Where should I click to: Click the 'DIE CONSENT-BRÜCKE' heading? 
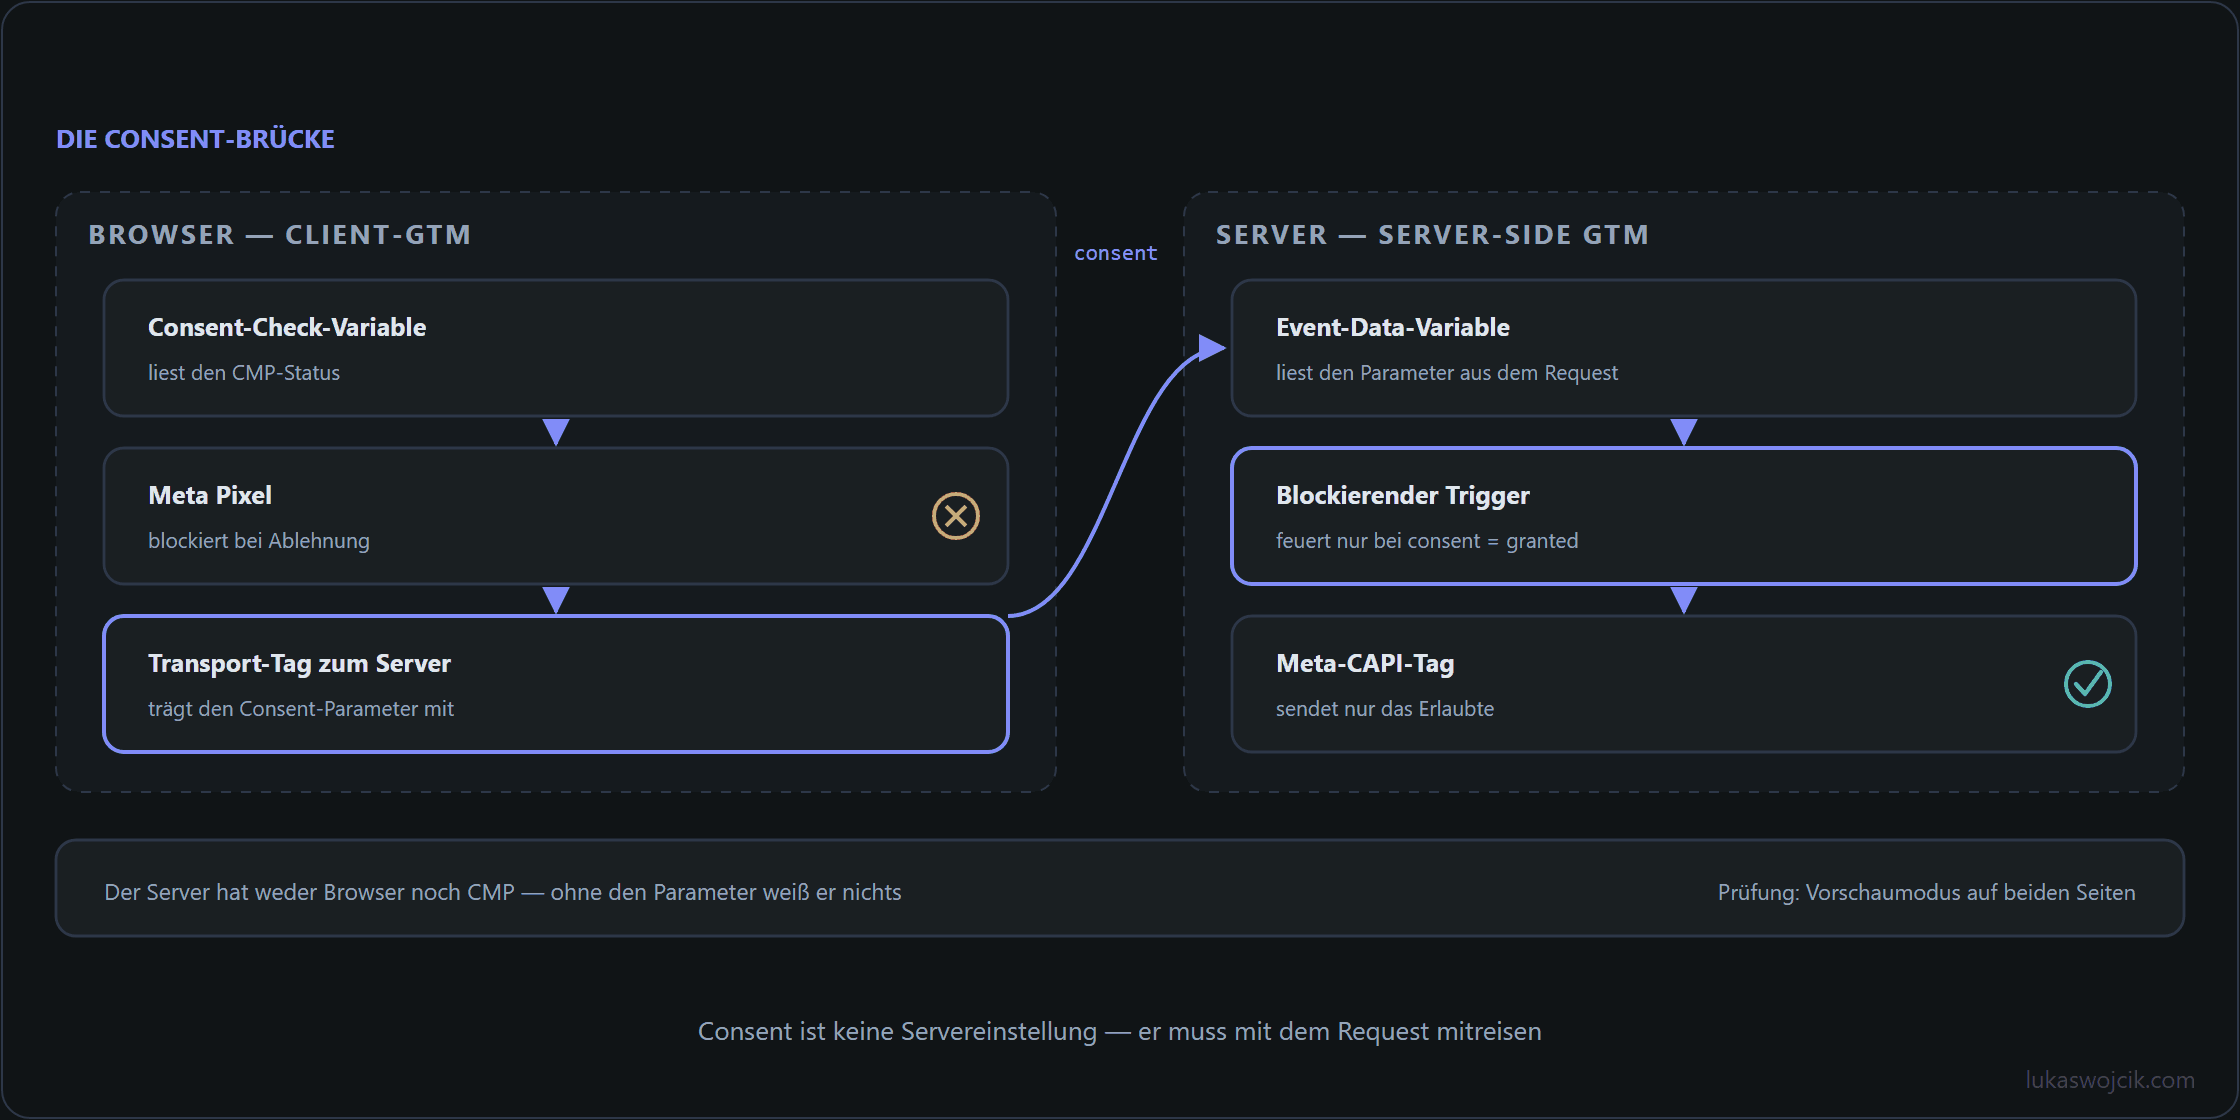point(195,139)
